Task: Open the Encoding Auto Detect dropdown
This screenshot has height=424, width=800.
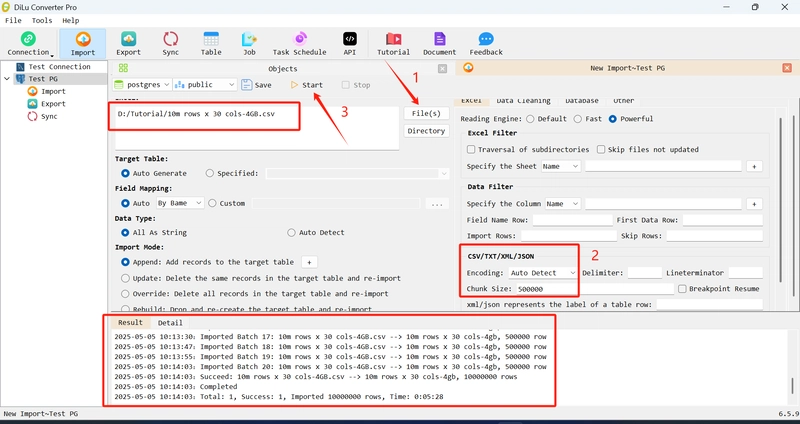Action: pyautogui.click(x=542, y=273)
